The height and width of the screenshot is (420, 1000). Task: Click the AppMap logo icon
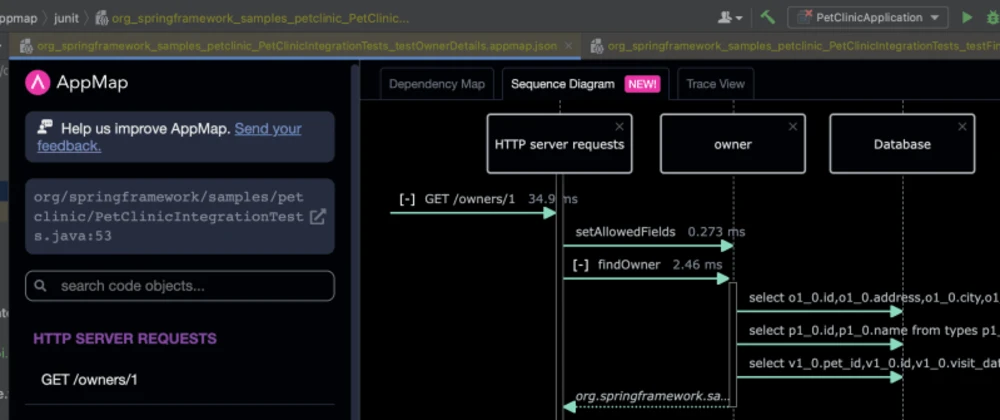point(38,83)
